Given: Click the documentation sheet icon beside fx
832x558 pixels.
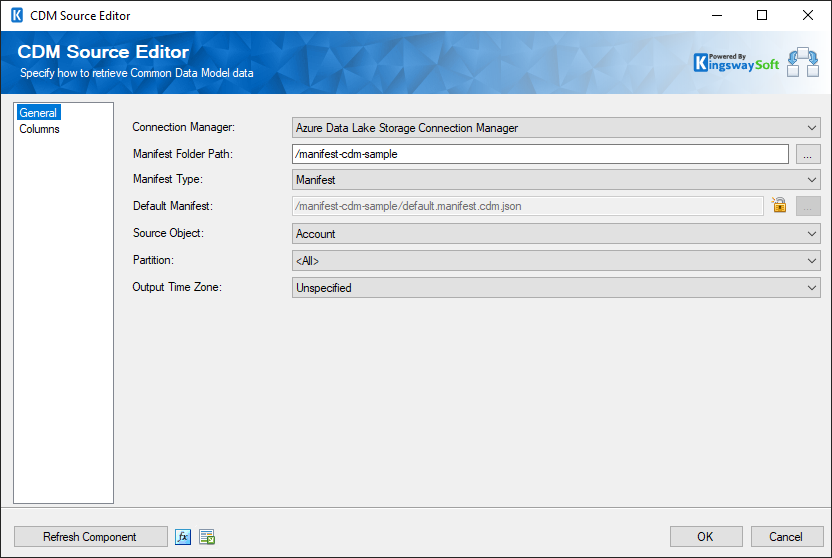Looking at the screenshot, I should pos(207,537).
